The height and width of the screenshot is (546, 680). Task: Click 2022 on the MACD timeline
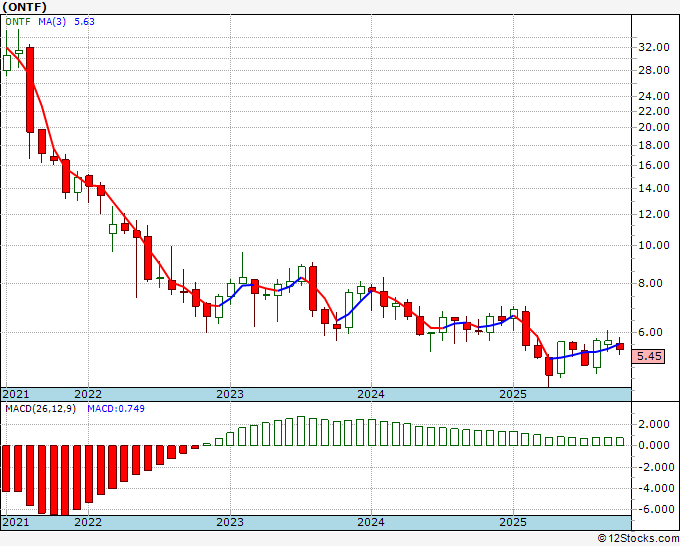(88, 522)
